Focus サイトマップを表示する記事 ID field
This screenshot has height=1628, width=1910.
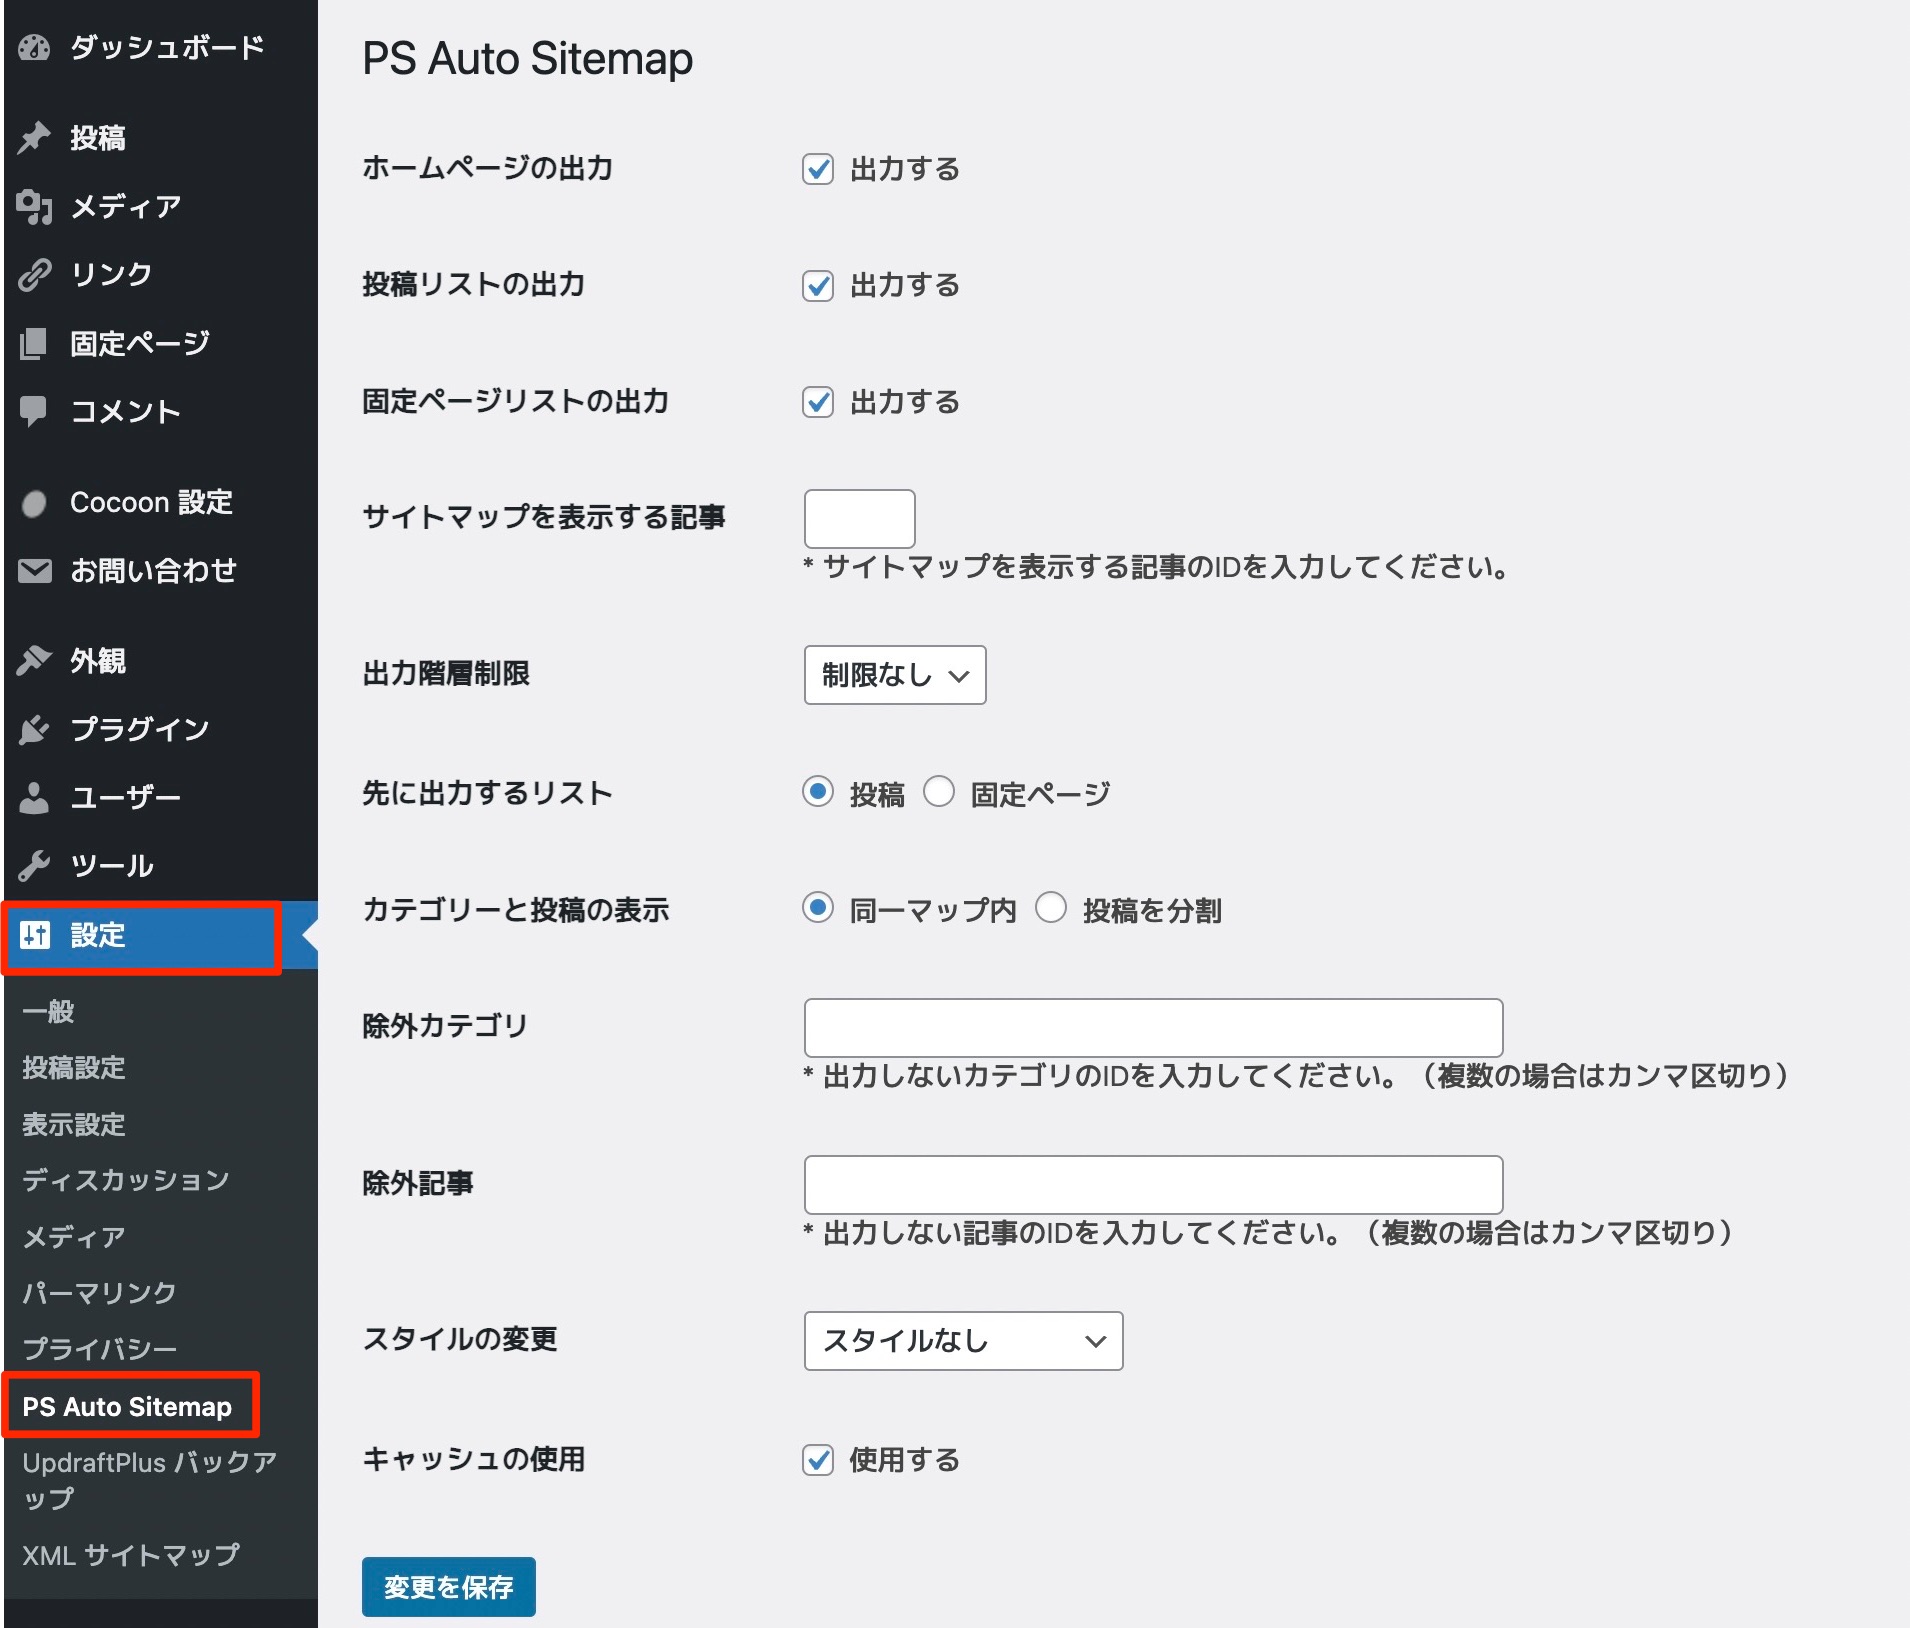(x=860, y=518)
